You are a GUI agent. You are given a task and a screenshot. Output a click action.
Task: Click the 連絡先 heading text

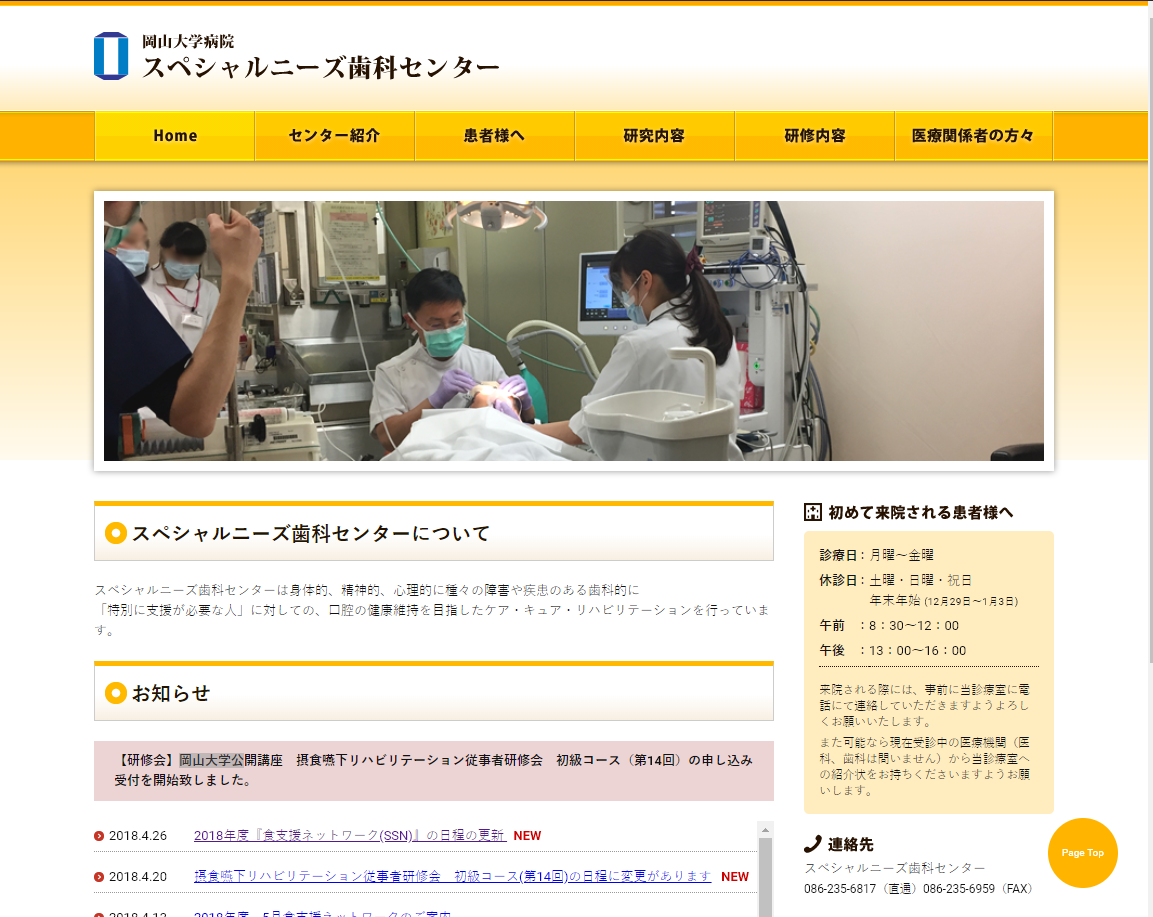(851, 845)
